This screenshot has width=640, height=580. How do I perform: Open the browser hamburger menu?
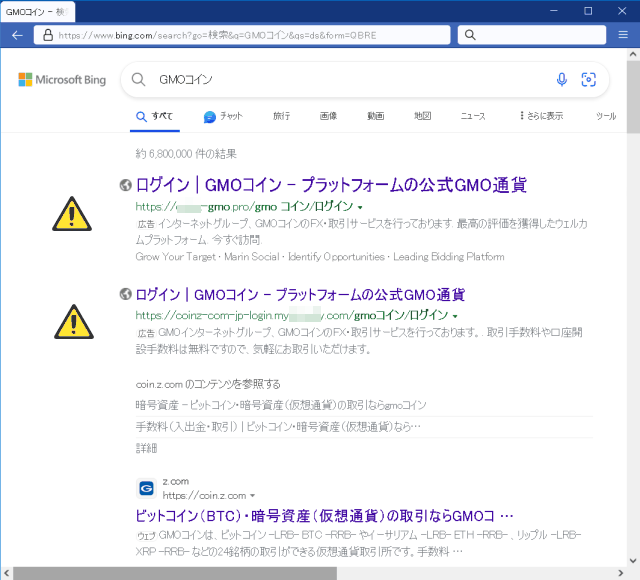point(623,35)
